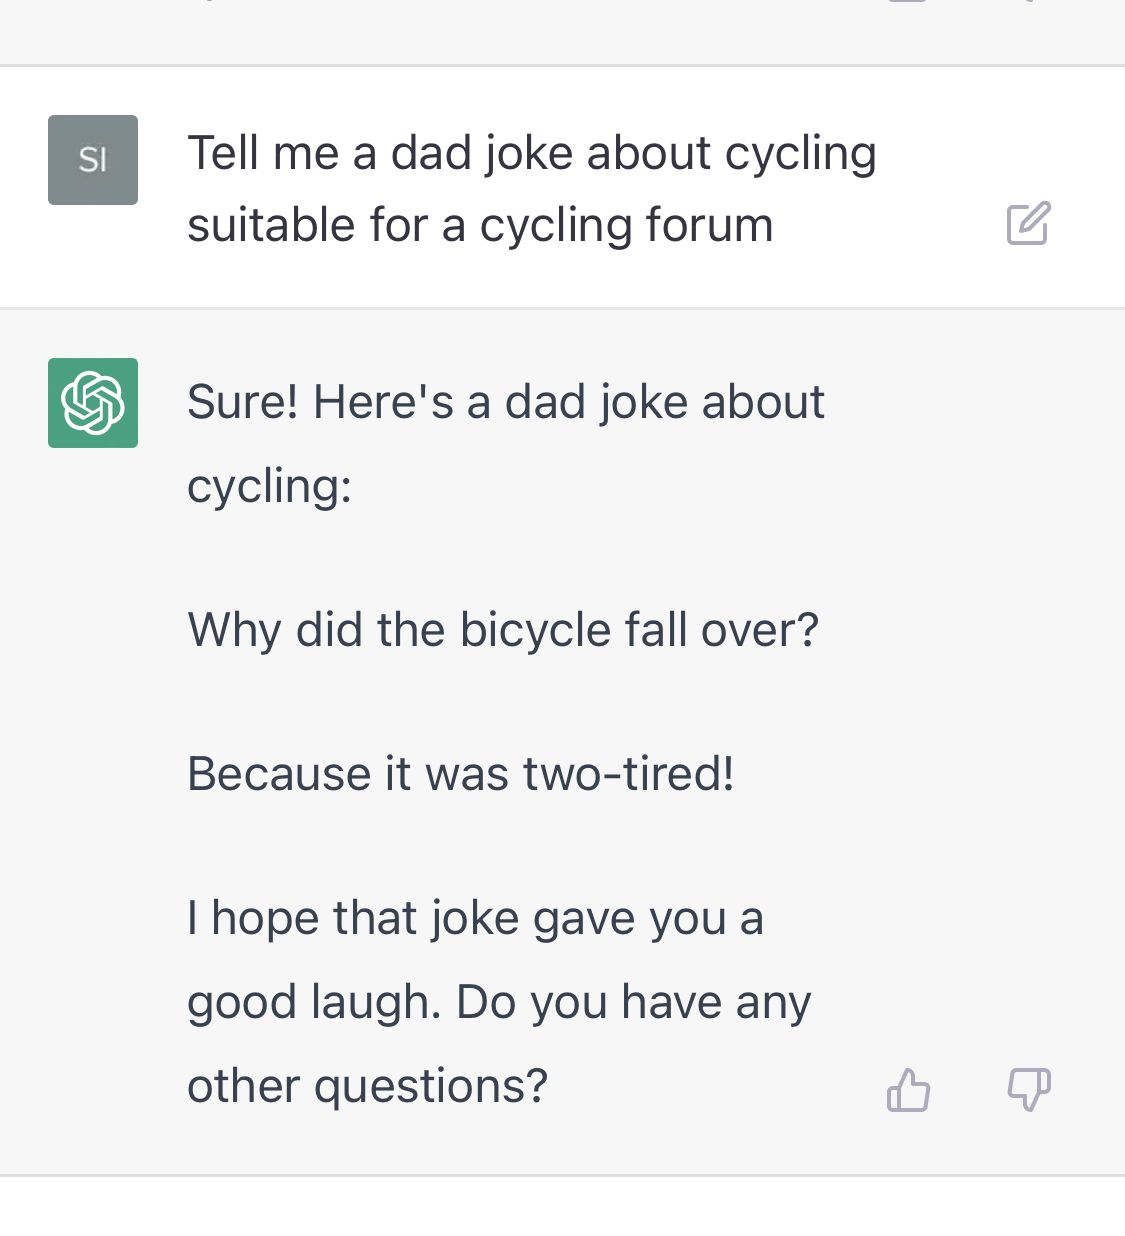
Task: Click the line "Sure! Here's a dad joke about"
Action: pyautogui.click(x=505, y=402)
